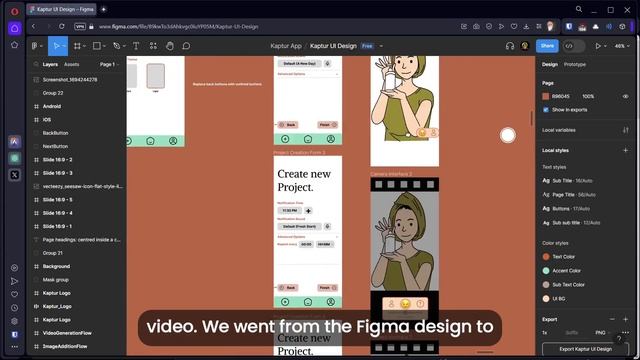
Task: Click the VPN badge in address bar
Action: pos(80,27)
